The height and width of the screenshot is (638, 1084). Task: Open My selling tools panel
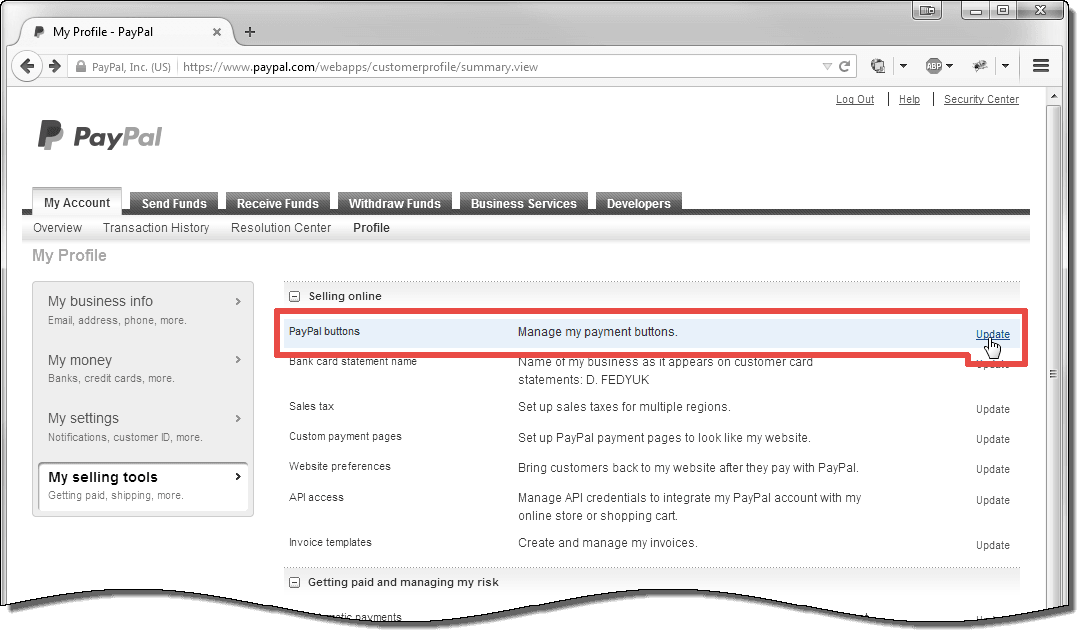143,487
